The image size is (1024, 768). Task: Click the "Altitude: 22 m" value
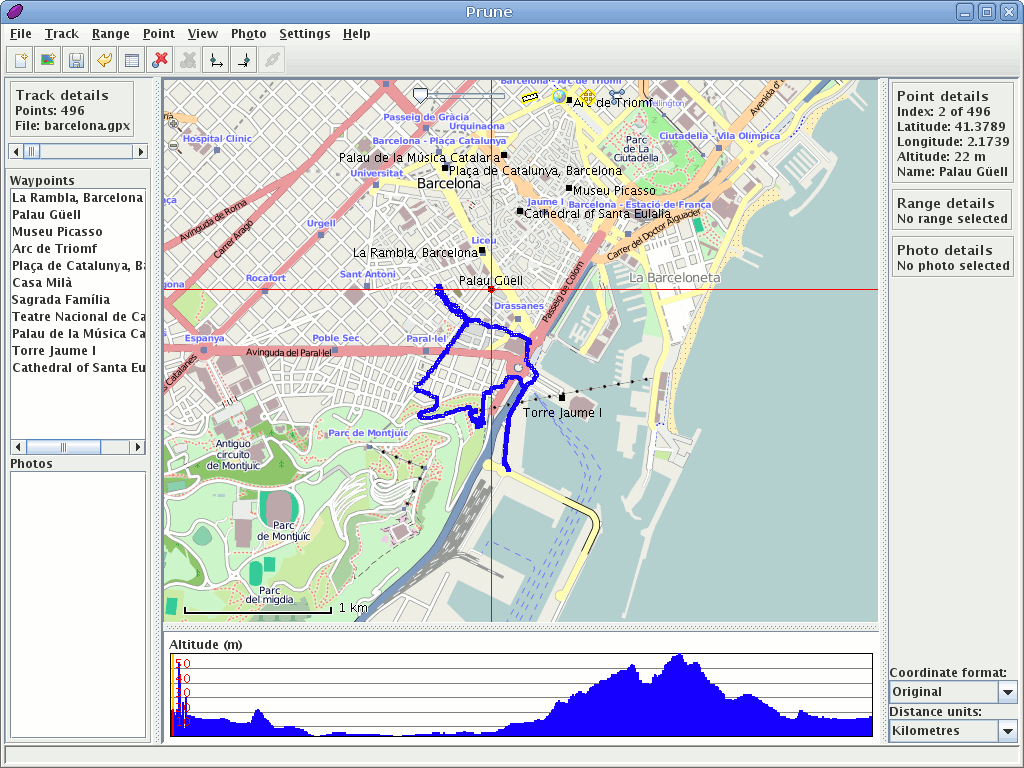(941, 157)
